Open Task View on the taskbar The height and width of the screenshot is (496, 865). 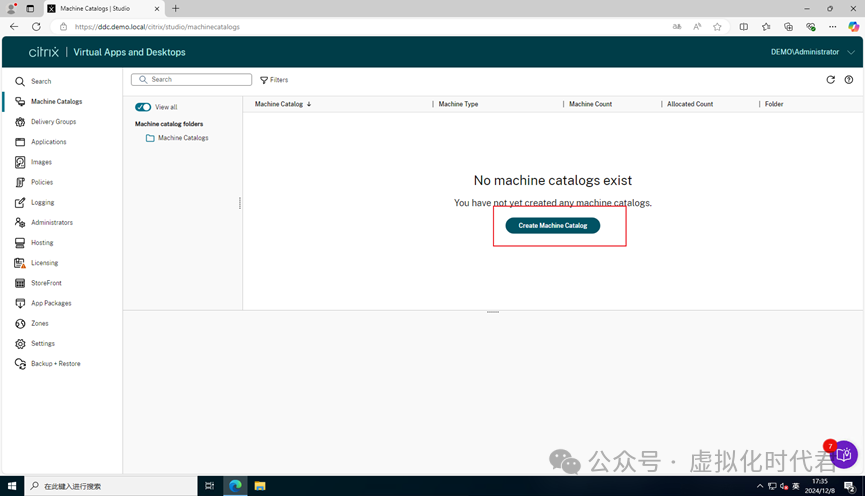[210, 486]
